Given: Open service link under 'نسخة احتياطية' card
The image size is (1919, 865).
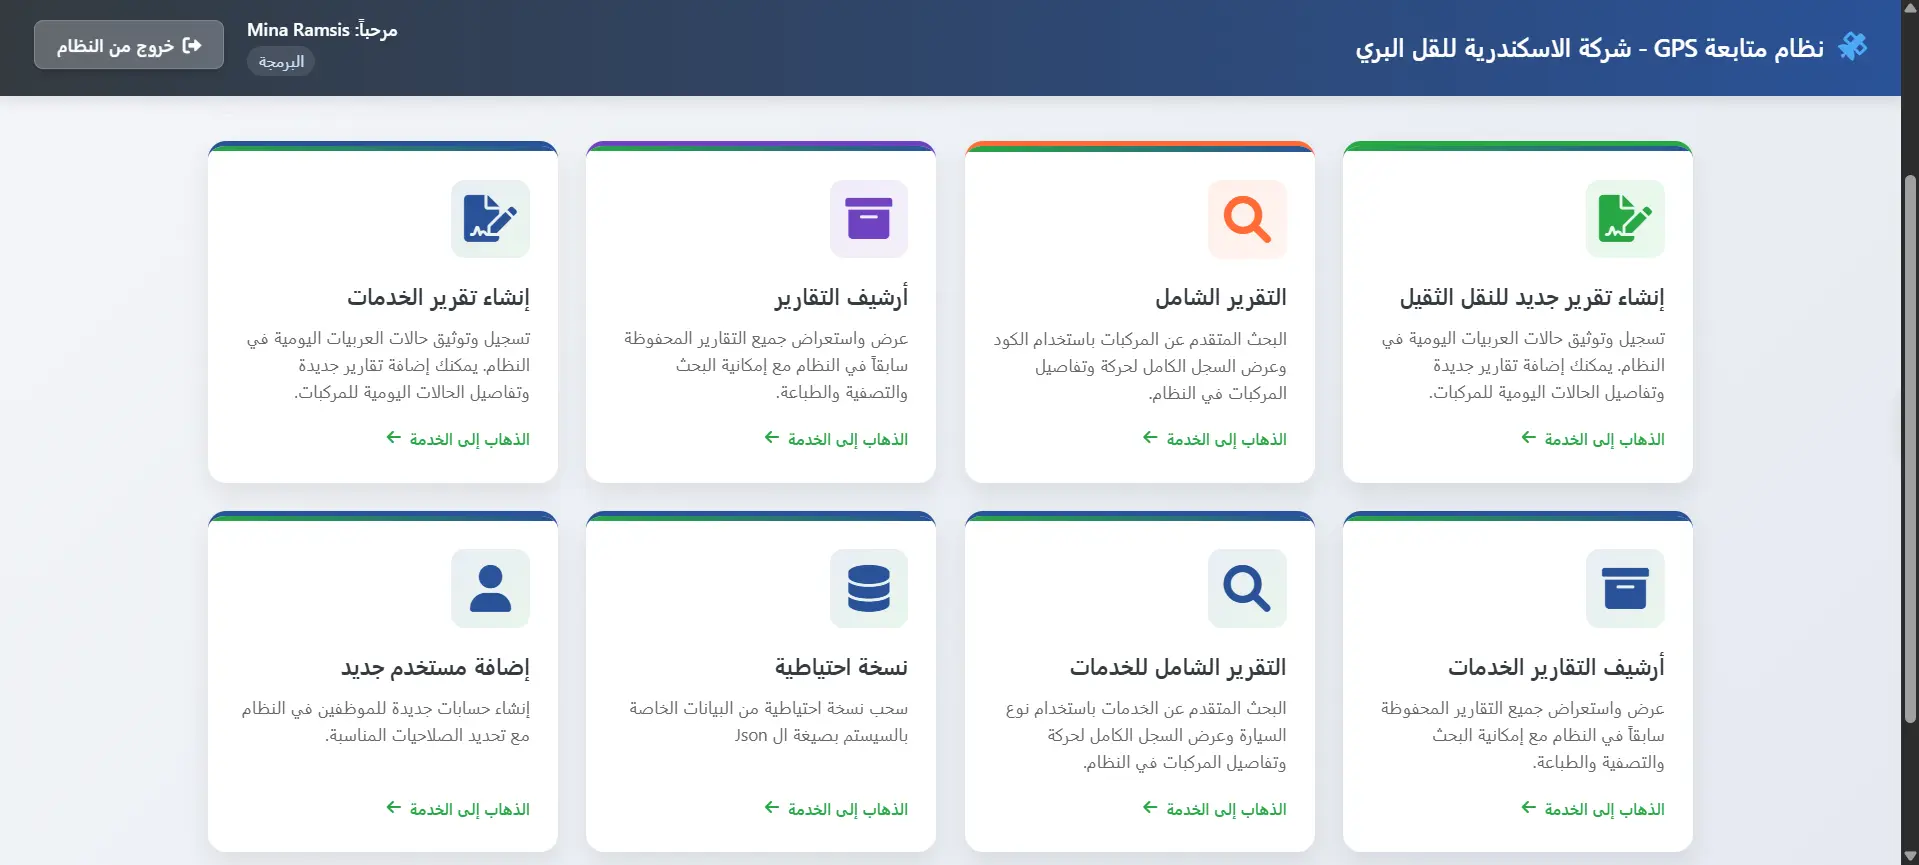Looking at the screenshot, I should tap(836, 809).
